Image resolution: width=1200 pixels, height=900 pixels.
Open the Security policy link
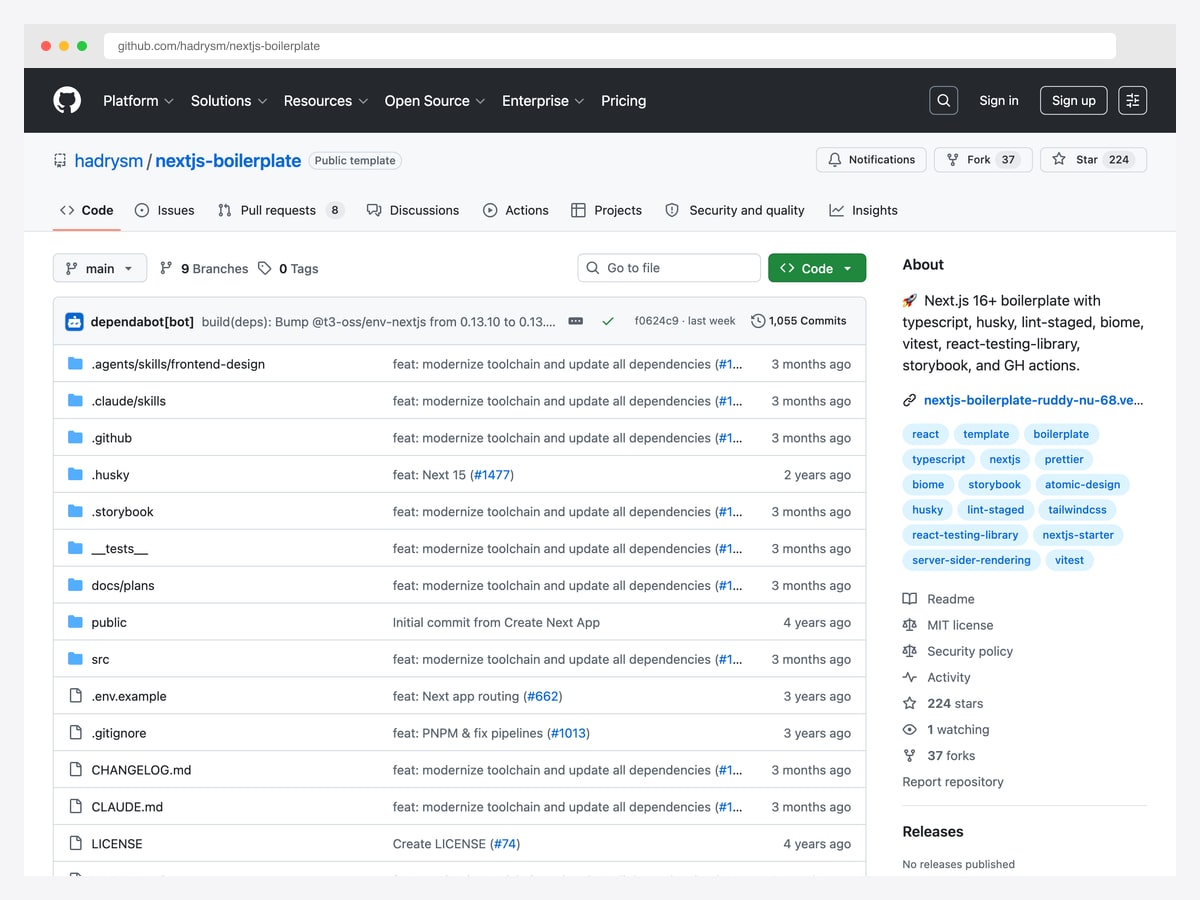coord(970,651)
